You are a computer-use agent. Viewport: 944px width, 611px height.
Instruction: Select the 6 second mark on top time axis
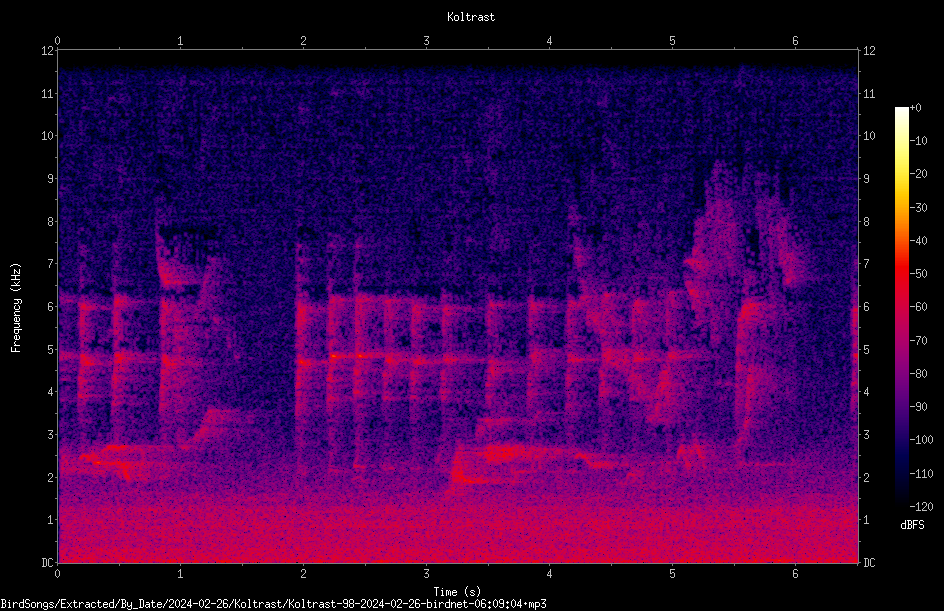point(795,41)
